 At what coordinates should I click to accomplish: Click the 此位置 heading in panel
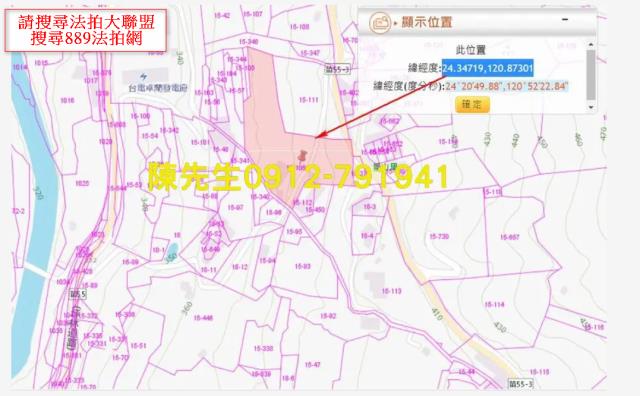click(471, 50)
